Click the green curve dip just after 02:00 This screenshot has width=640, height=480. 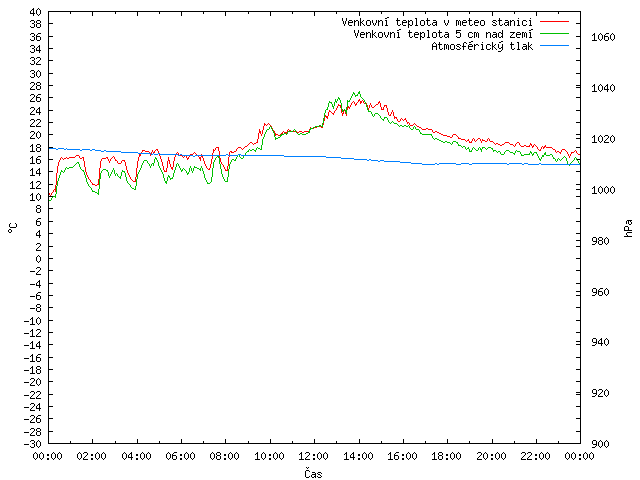(98, 193)
